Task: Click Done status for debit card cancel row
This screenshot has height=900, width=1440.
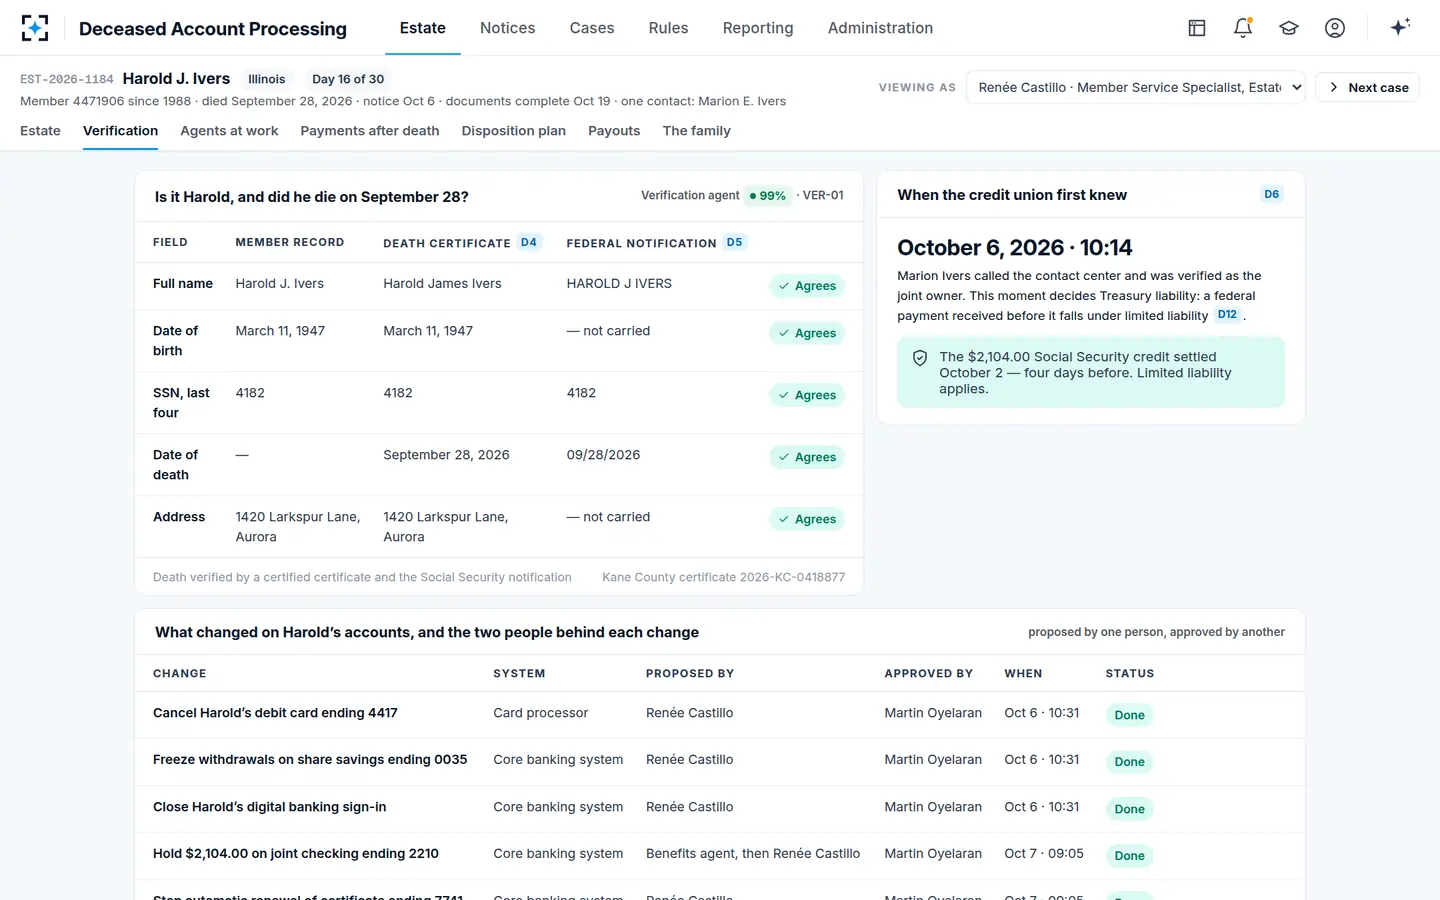Action: [1129, 715]
